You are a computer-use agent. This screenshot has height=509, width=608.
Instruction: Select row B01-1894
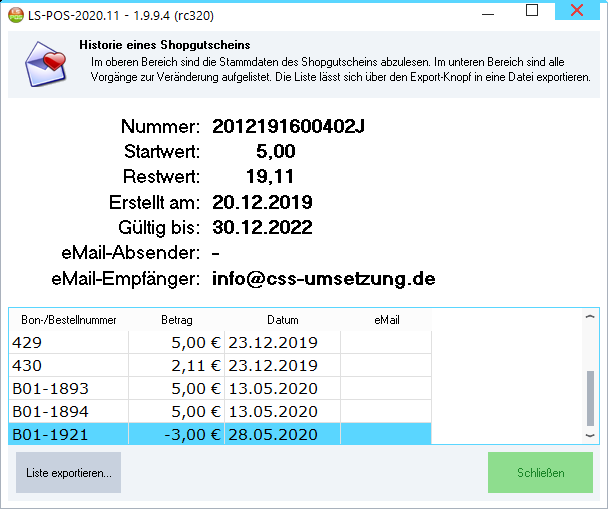pos(220,411)
